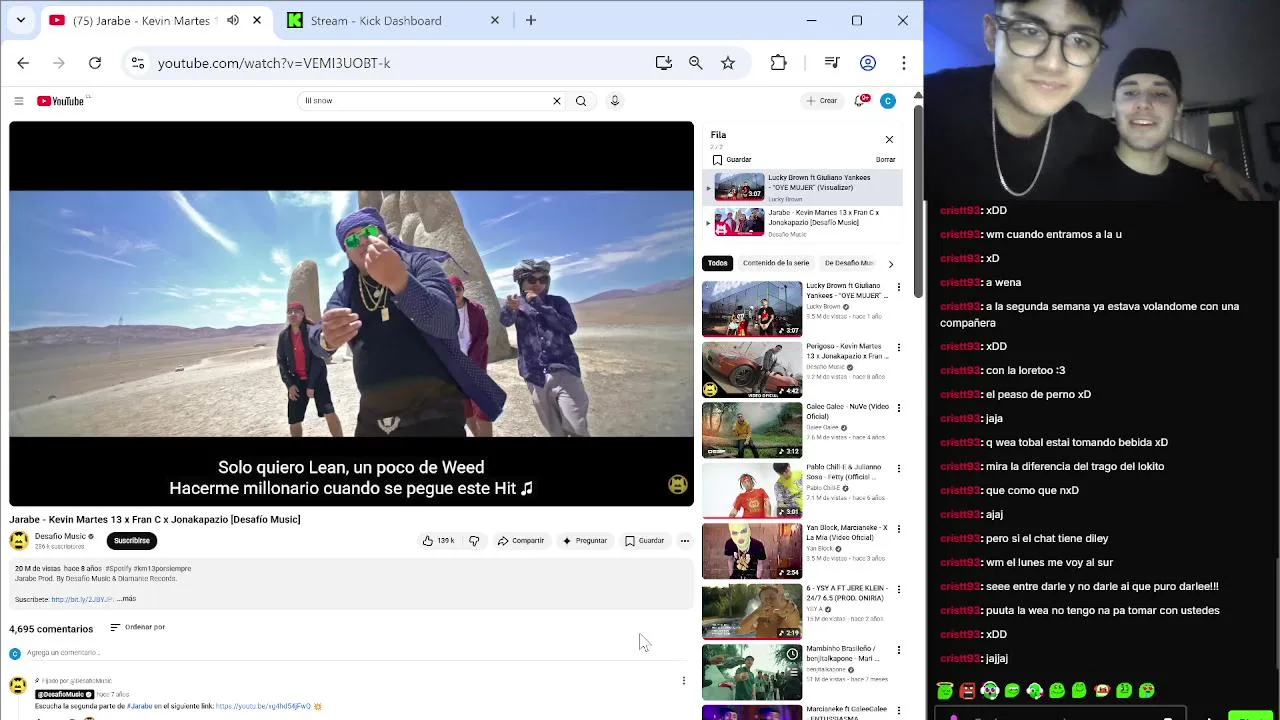Reload the current page
Screen dimensions: 1280x720
[x=95, y=63]
